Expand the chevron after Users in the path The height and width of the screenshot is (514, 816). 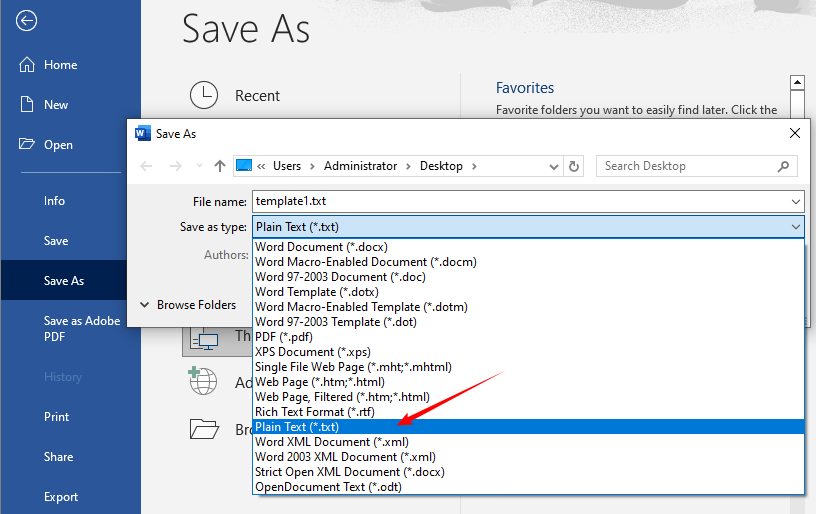click(x=312, y=166)
